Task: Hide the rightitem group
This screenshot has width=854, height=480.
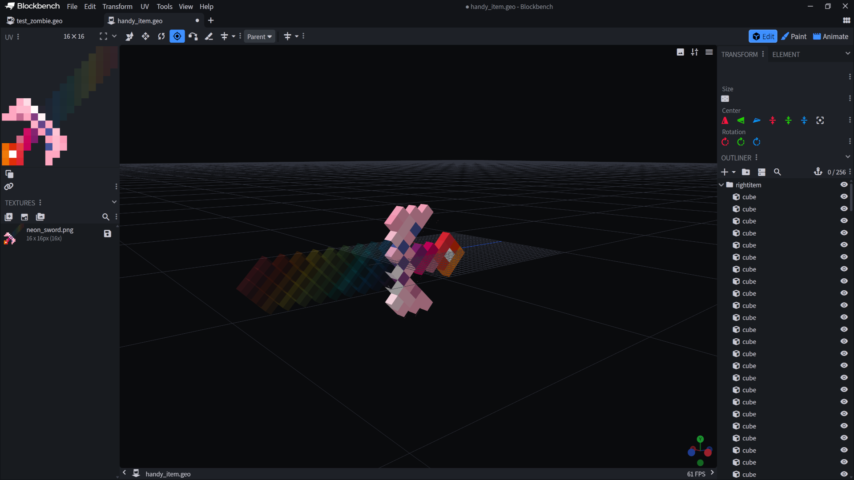Action: pos(844,185)
